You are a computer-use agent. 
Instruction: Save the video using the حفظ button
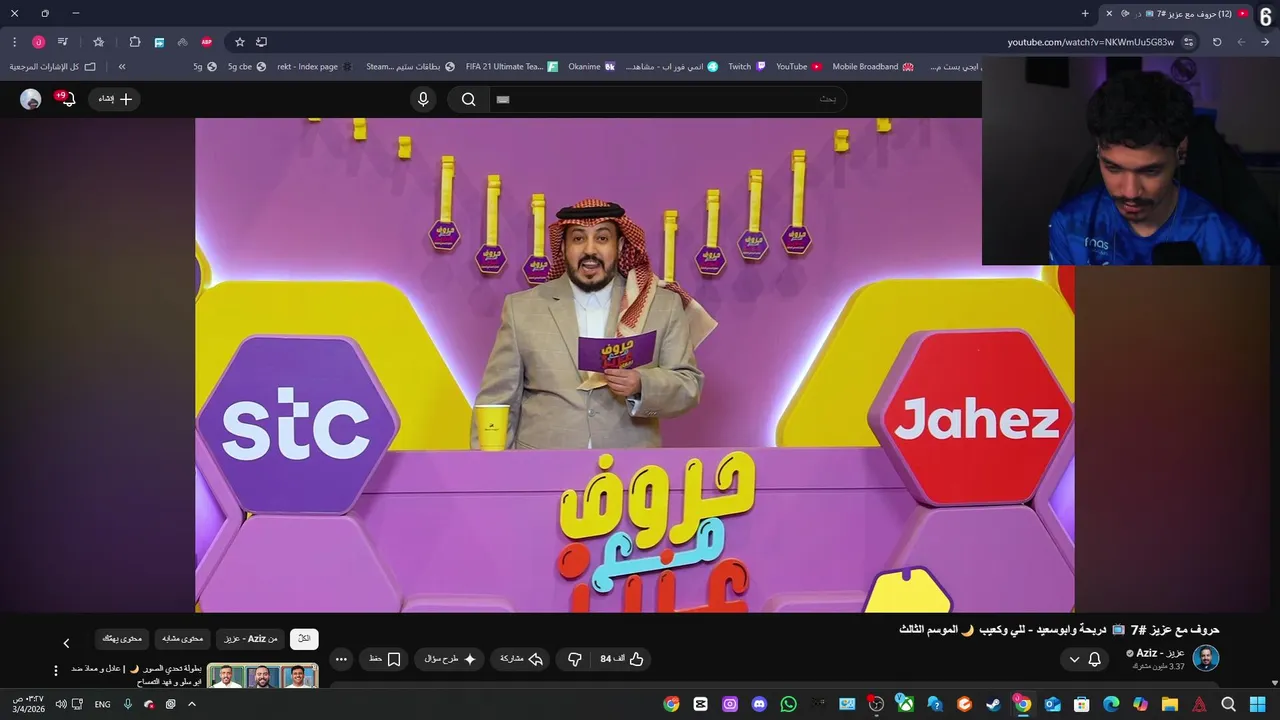coord(385,659)
